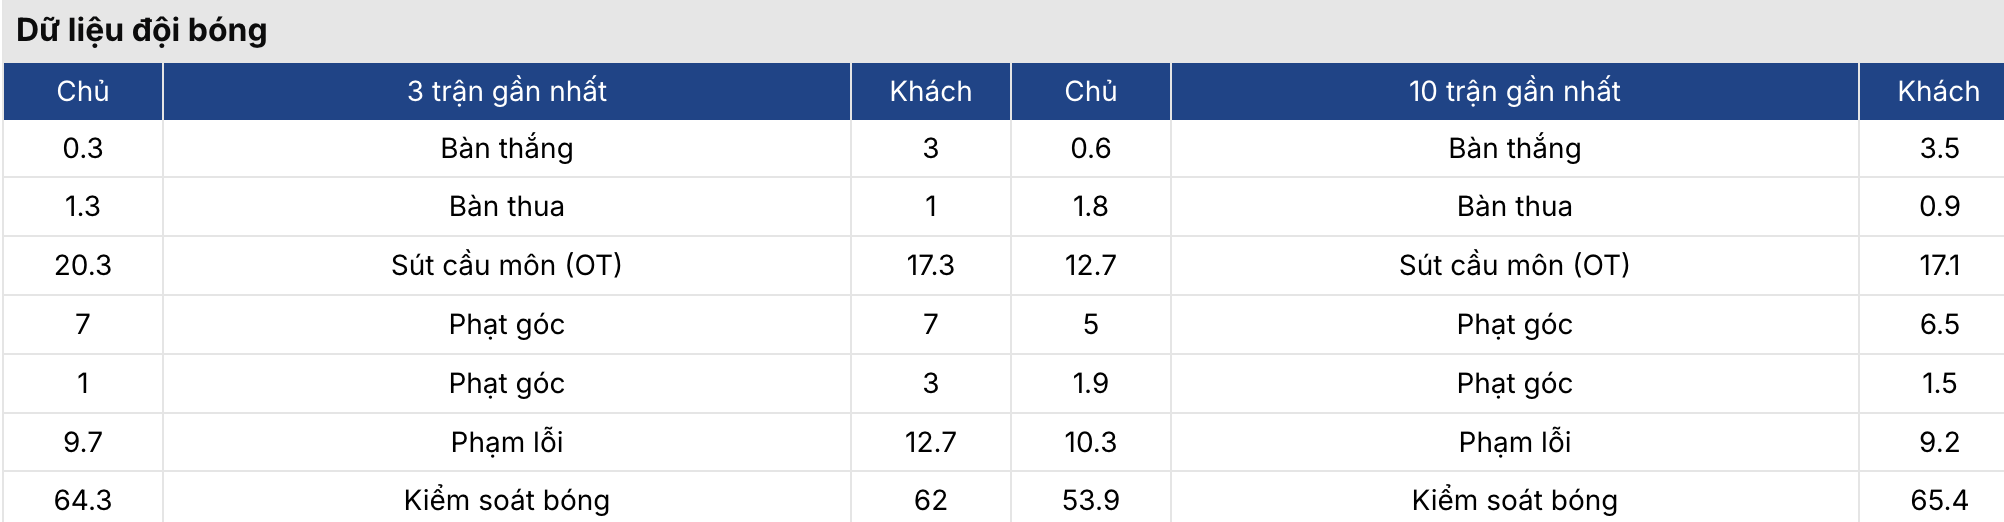
Task: Click the "Dữ liệu đội bóng" heading
Action: (x=142, y=30)
